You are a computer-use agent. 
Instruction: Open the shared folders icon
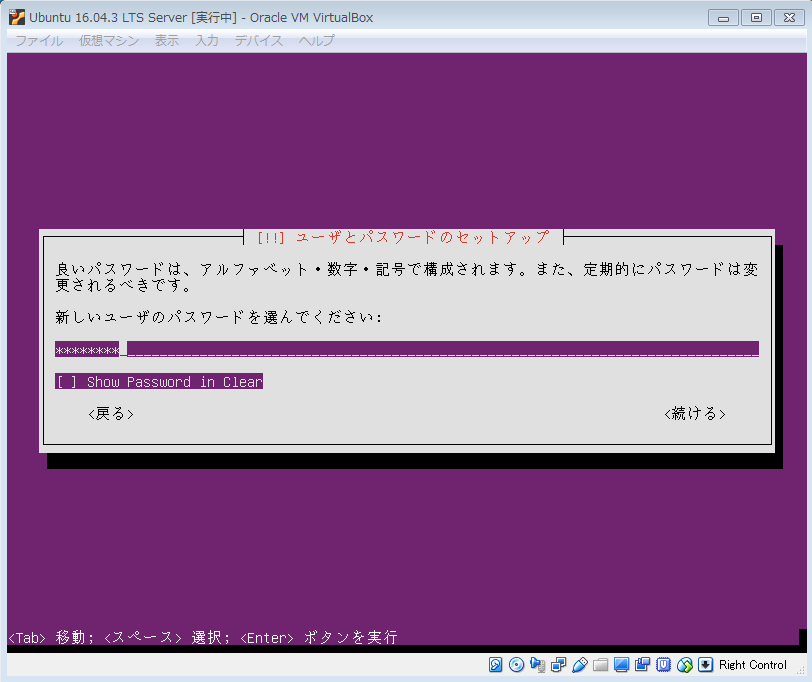[x=601, y=665]
